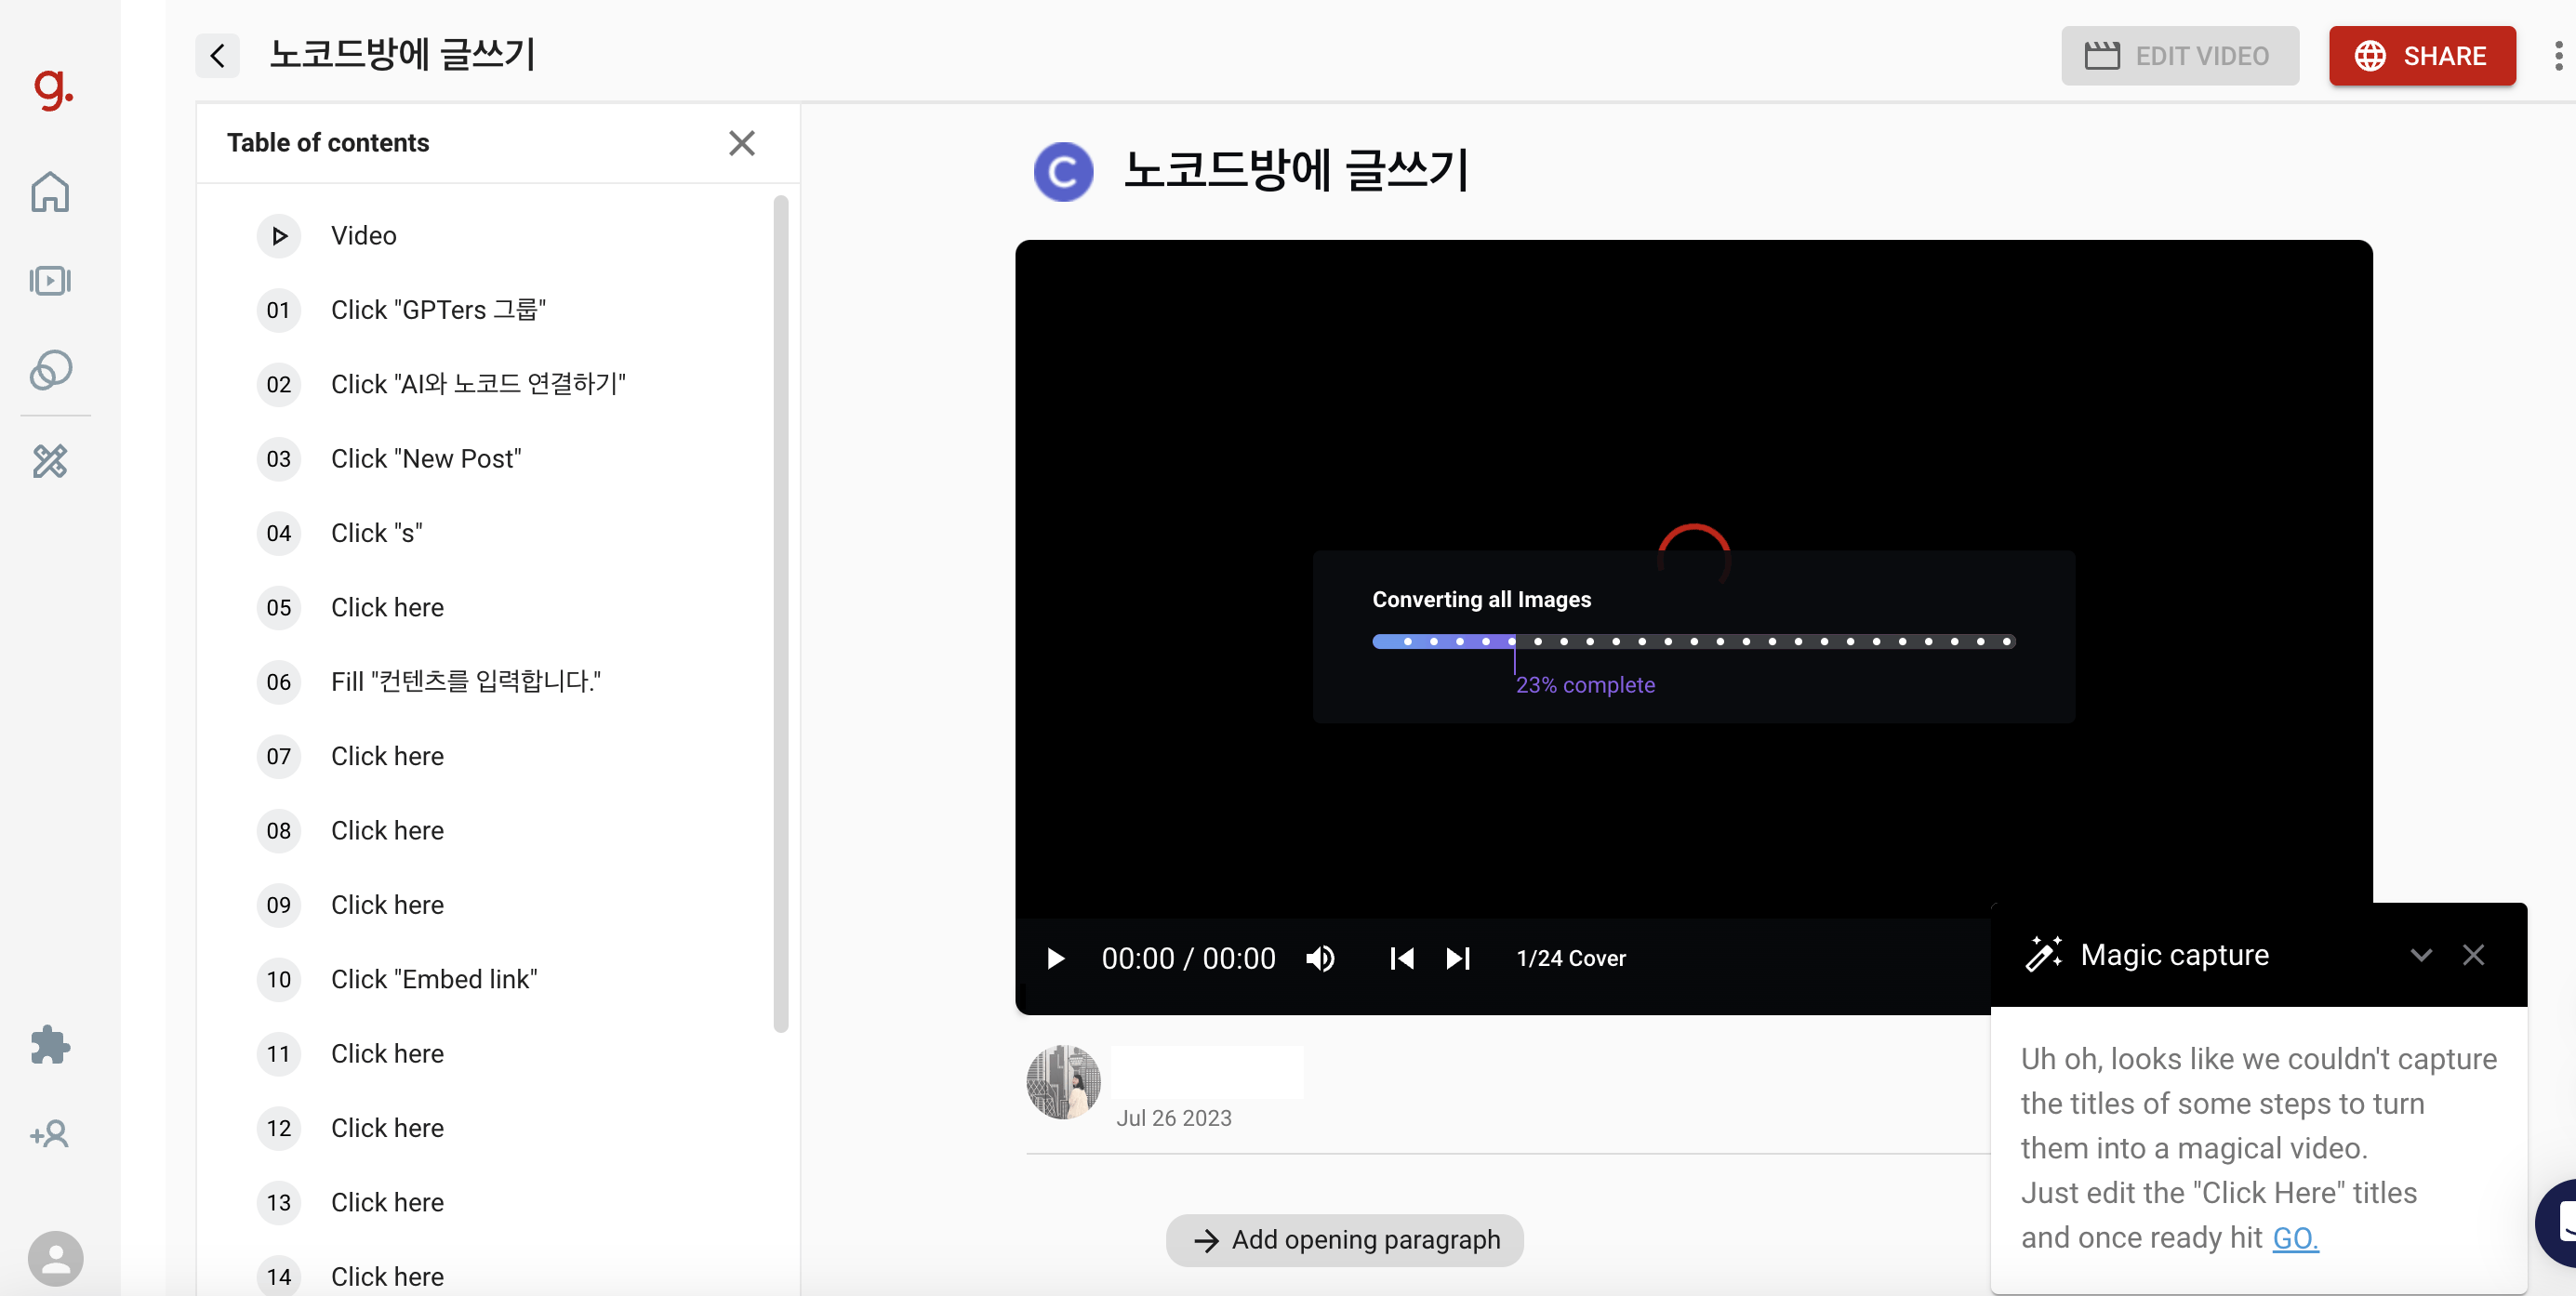Image resolution: width=2576 pixels, height=1296 pixels.
Task: Go back using the left chevron
Action: click(217, 55)
